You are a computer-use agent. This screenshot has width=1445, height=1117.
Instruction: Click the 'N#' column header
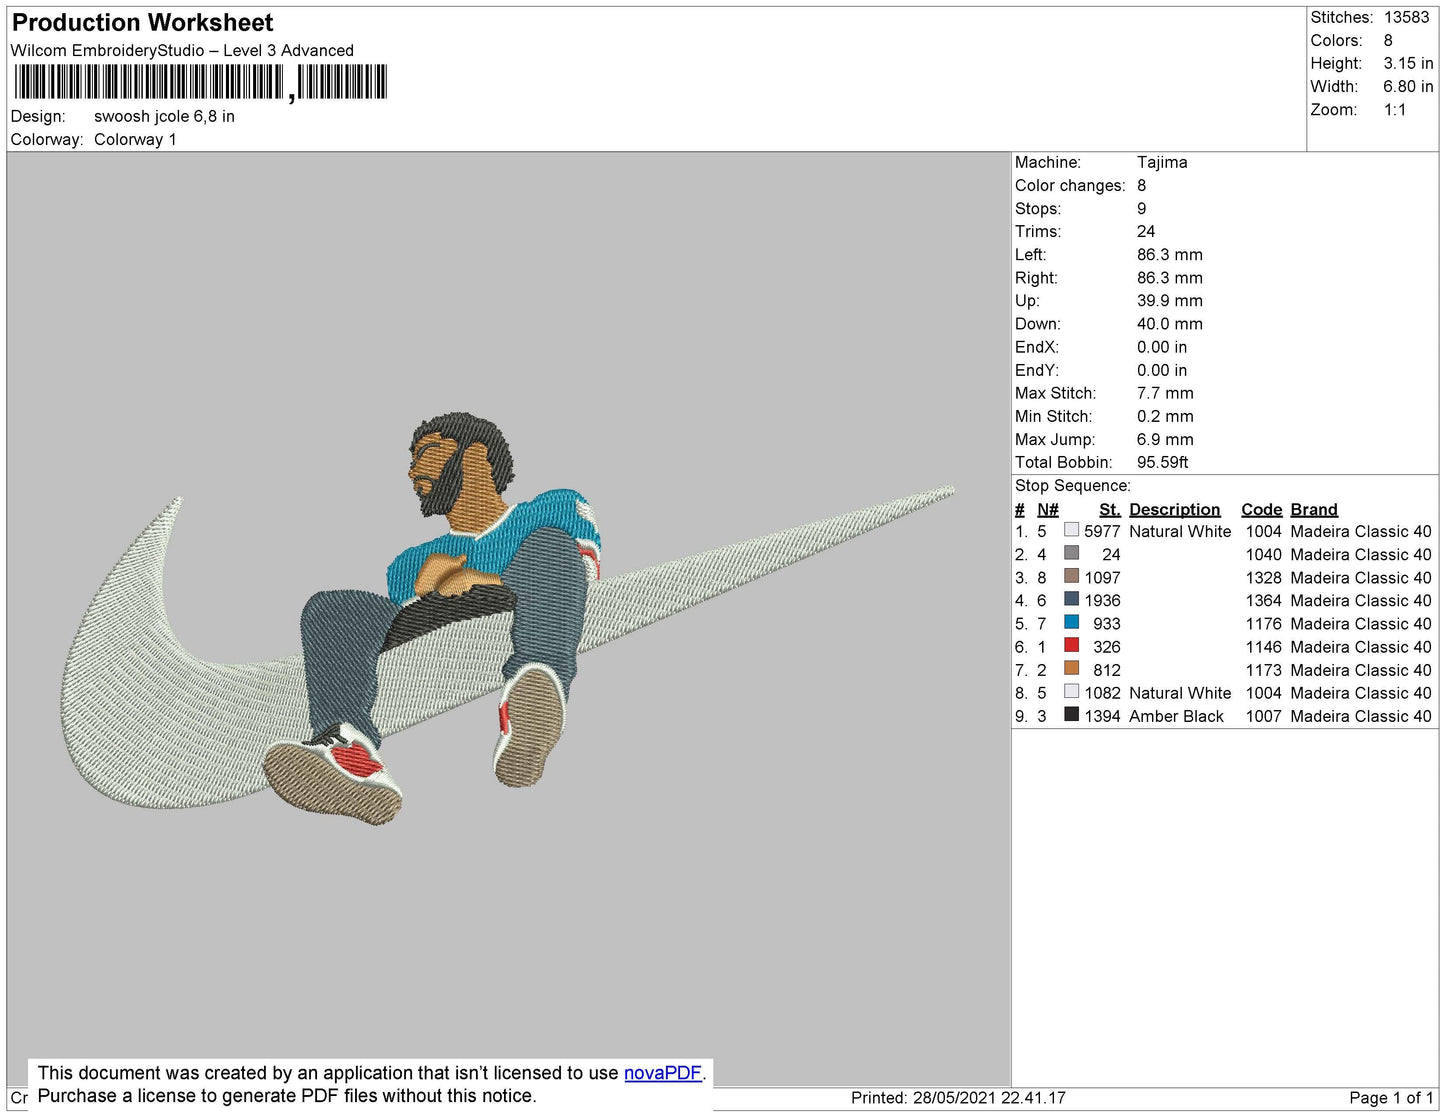pos(1048,509)
